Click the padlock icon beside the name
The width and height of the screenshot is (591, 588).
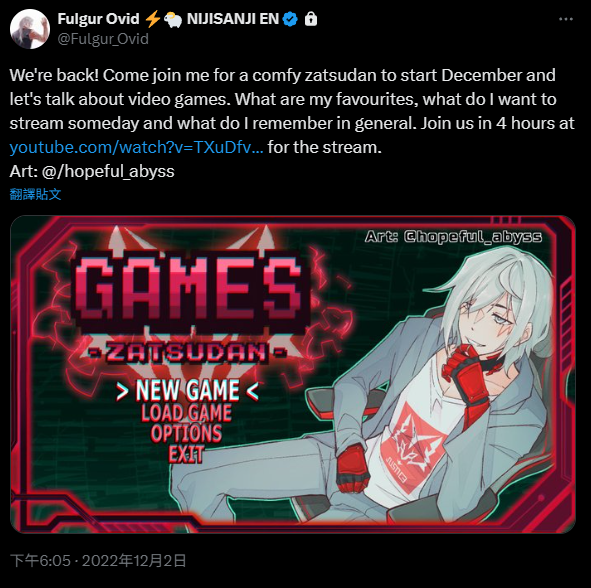(x=311, y=18)
